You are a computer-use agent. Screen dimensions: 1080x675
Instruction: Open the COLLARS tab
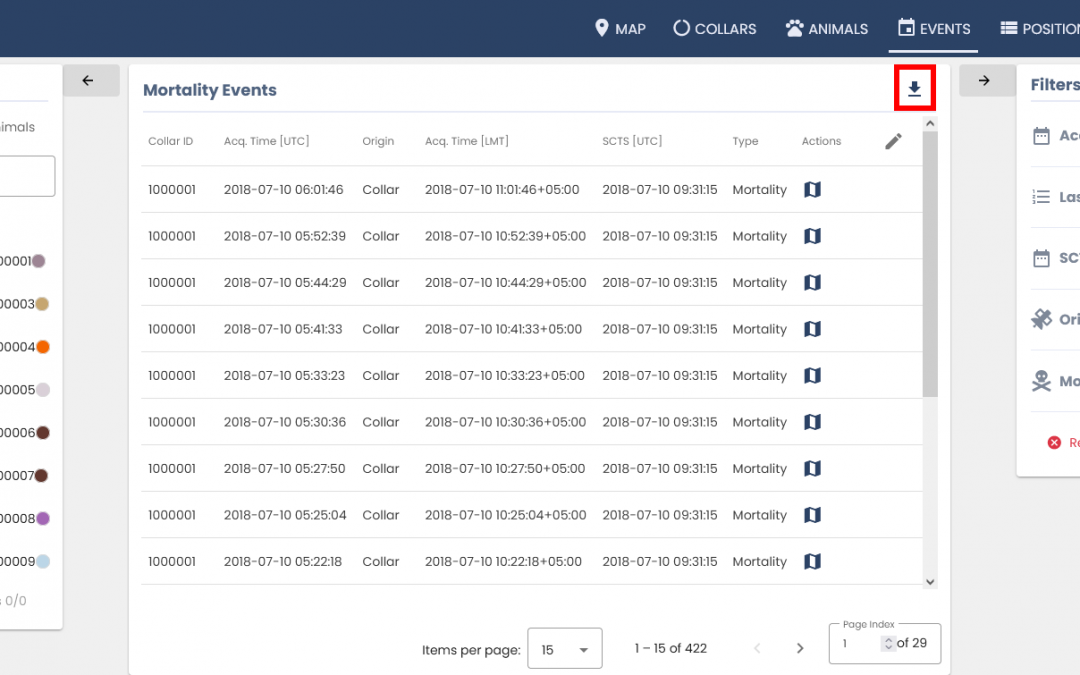(x=714, y=29)
